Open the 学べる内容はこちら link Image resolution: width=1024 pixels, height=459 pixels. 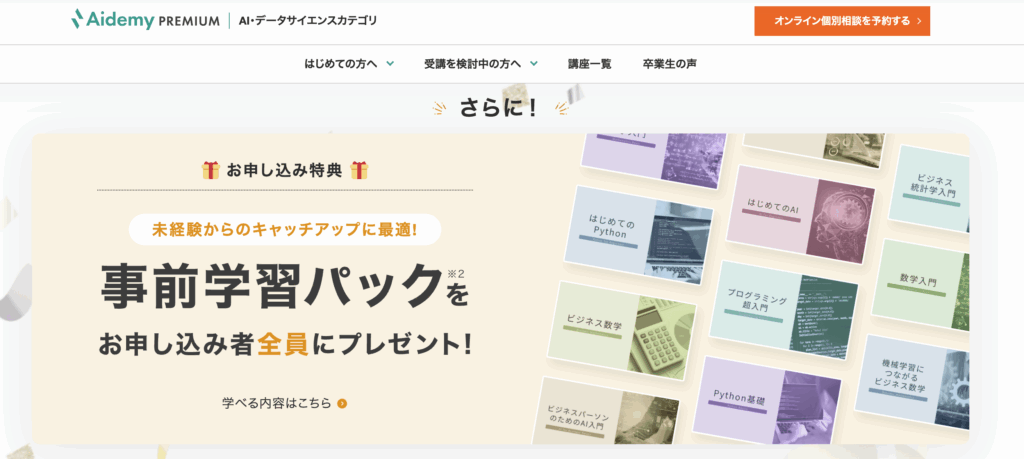pos(277,404)
